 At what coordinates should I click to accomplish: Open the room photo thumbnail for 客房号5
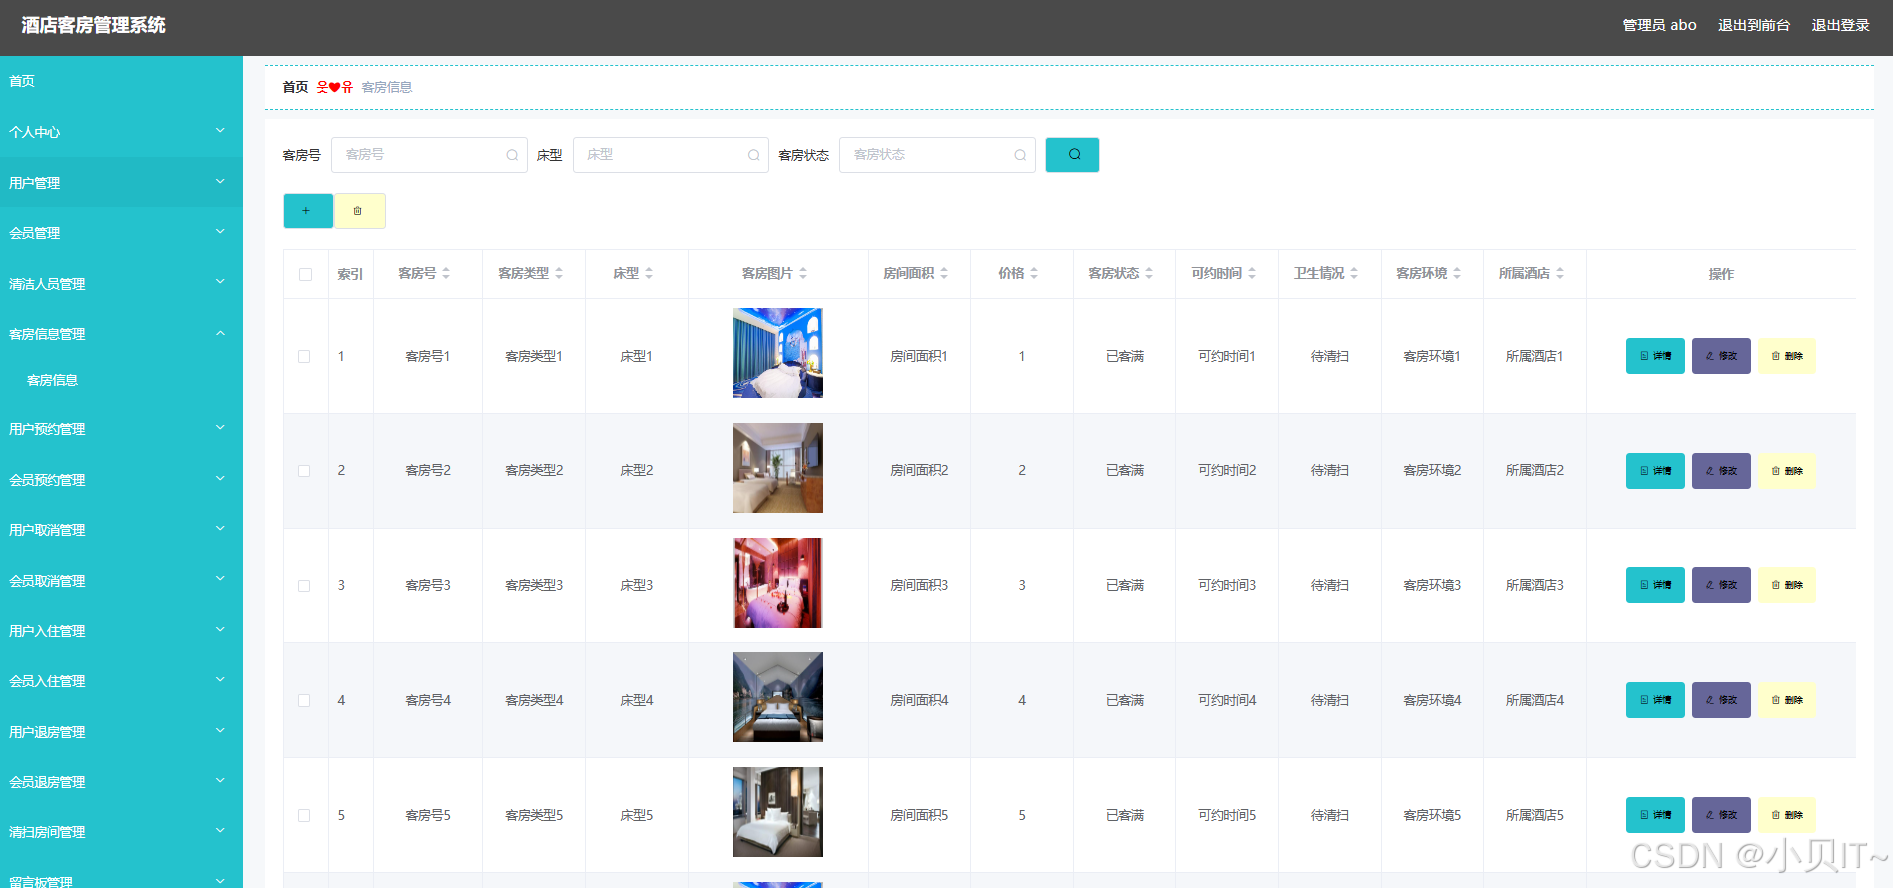[778, 812]
